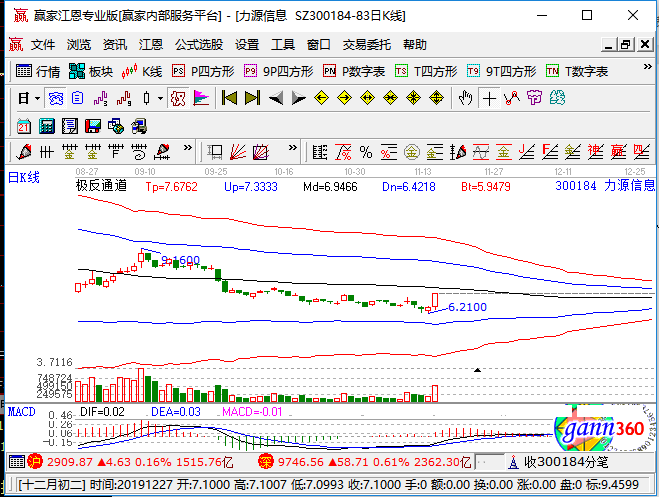Viewport: 659px width, 497px height.
Task: Open the notepad document icon
Action: [70, 126]
